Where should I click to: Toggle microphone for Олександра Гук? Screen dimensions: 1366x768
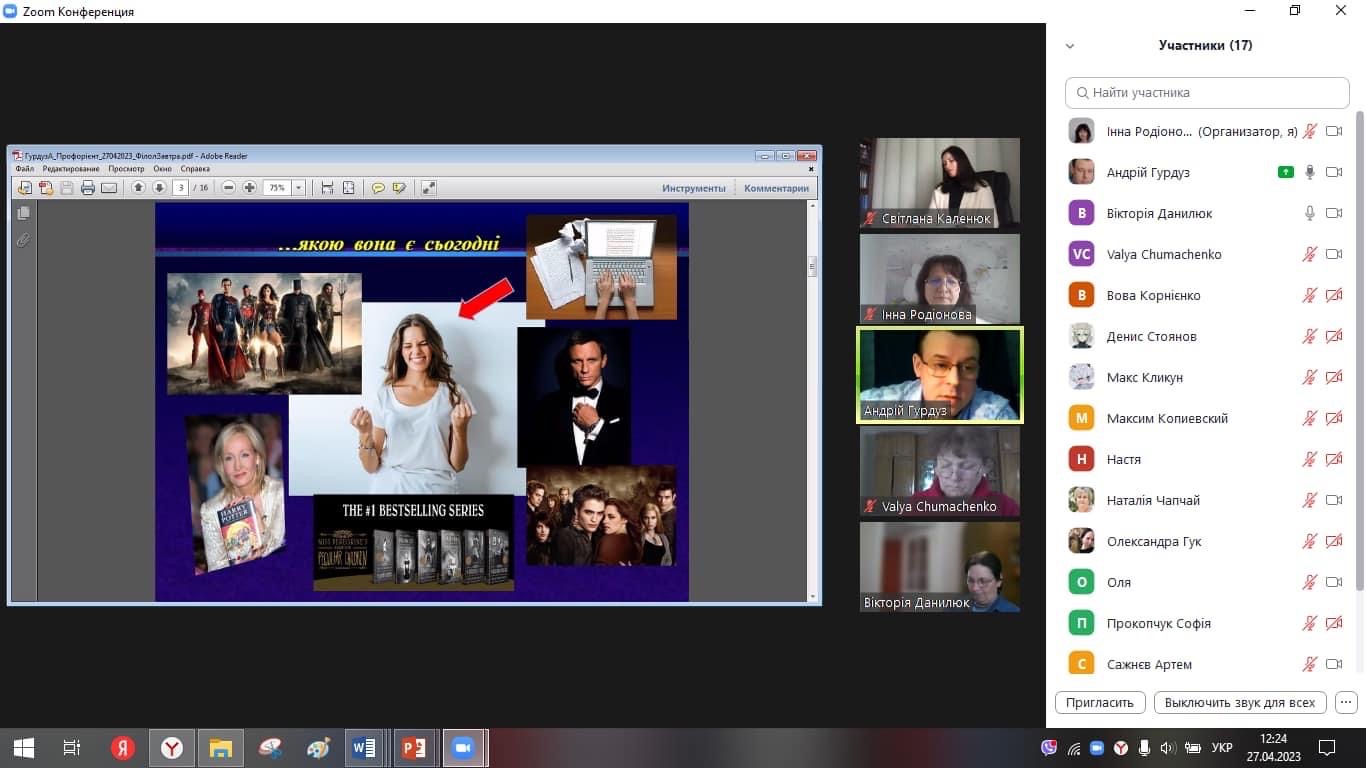coord(1309,541)
